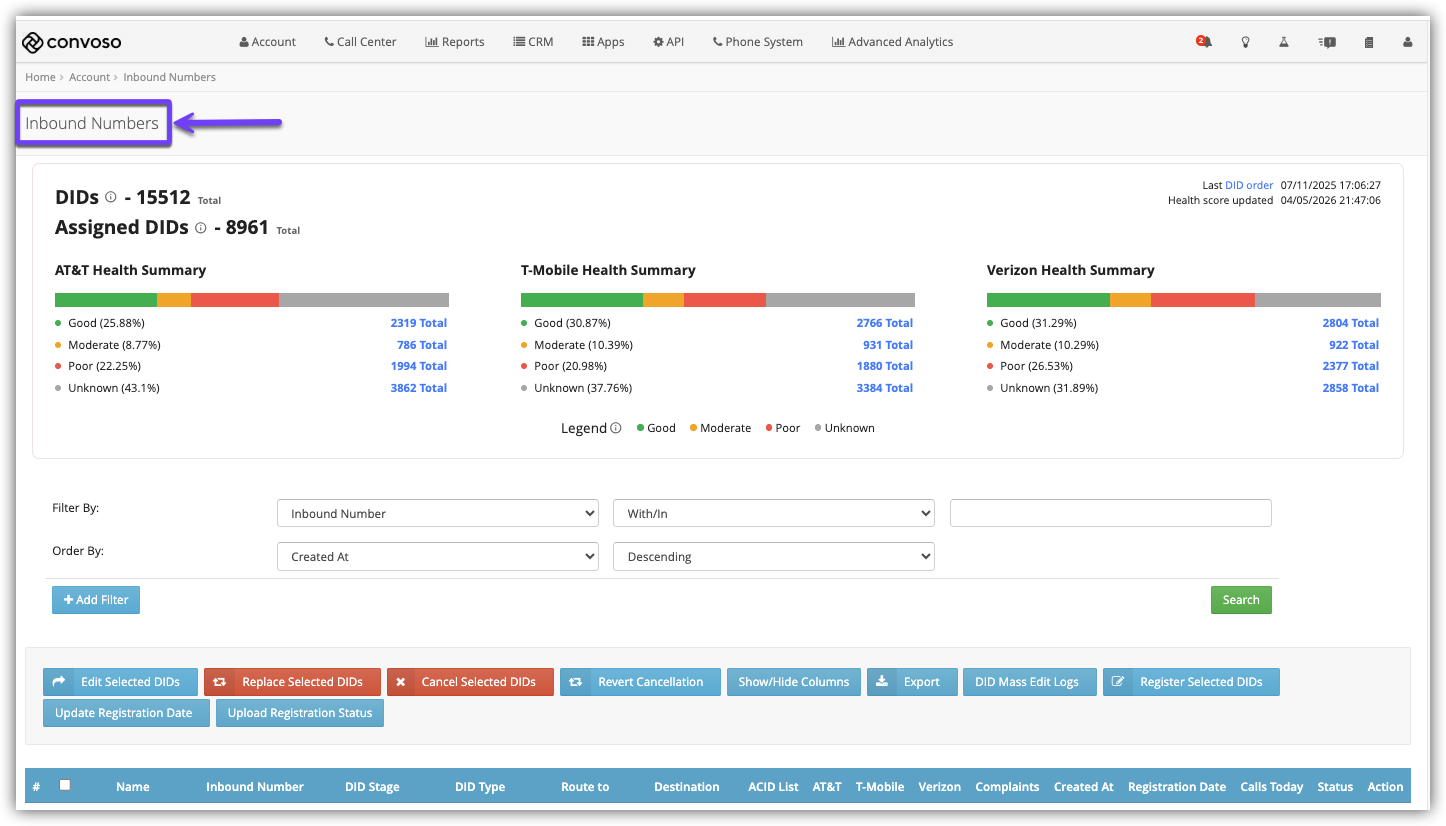Click the Convoso logo
The height and width of the screenshot is (826, 1446).
pos(72,42)
